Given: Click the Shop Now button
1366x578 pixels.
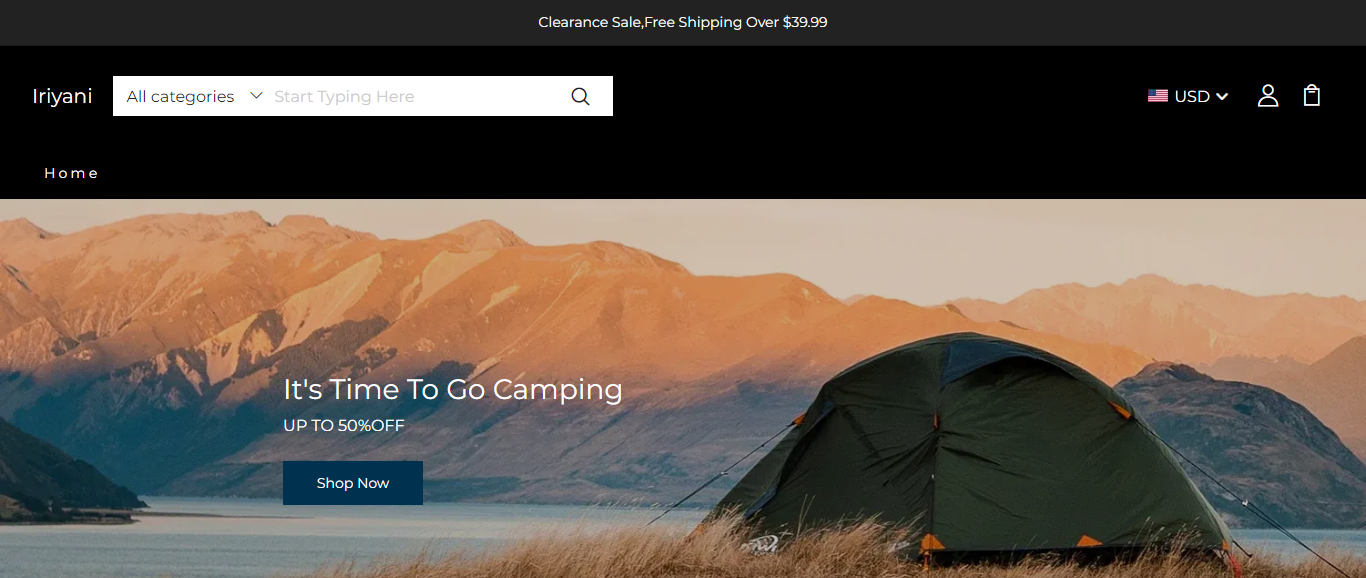Looking at the screenshot, I should click(353, 483).
